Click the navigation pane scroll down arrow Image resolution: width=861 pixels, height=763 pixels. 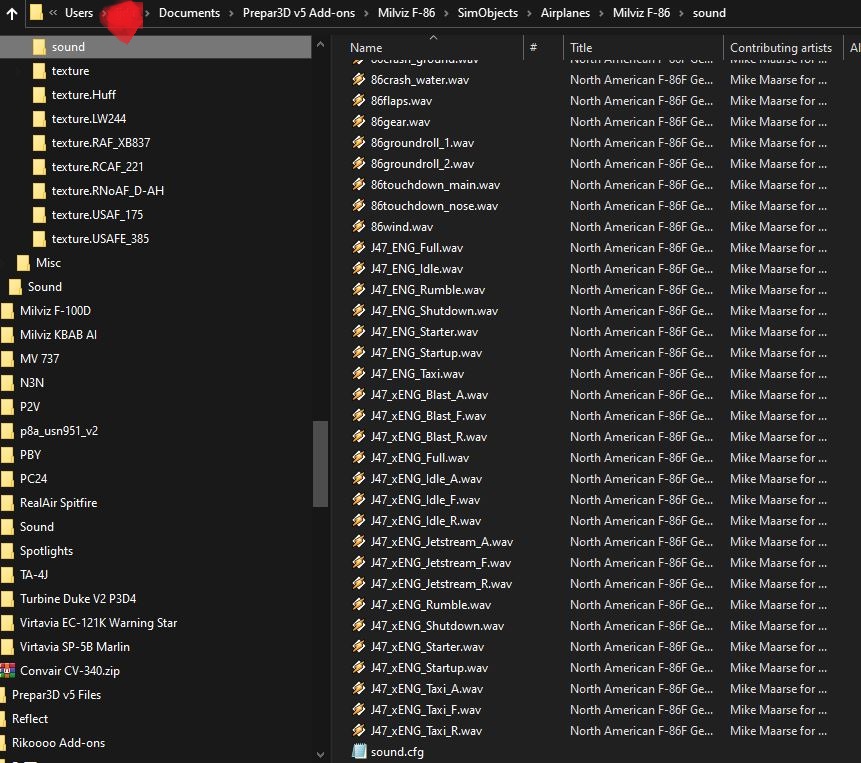tap(321, 755)
